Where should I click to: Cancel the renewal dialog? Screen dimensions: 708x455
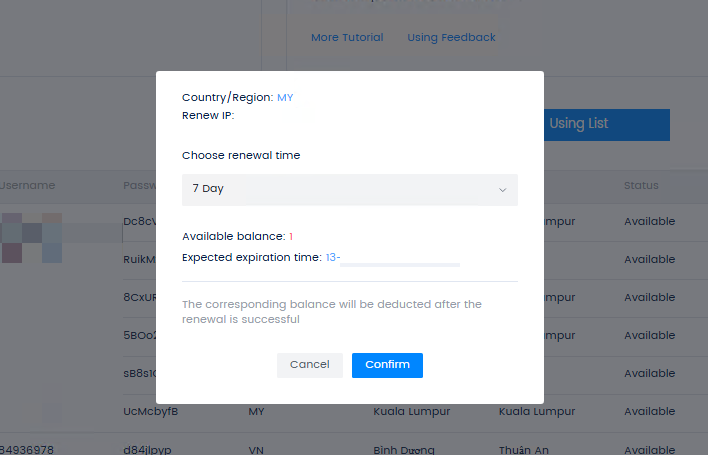(x=309, y=365)
